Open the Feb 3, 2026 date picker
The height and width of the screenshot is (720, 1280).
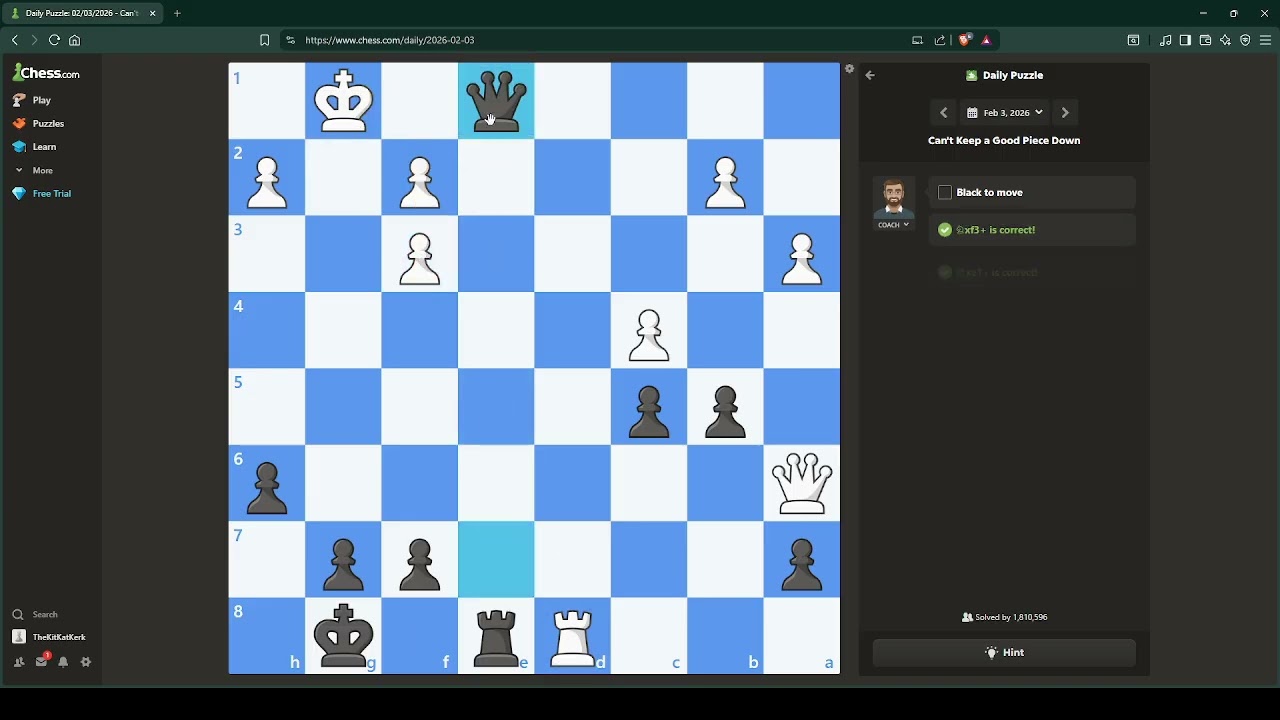tap(1004, 113)
